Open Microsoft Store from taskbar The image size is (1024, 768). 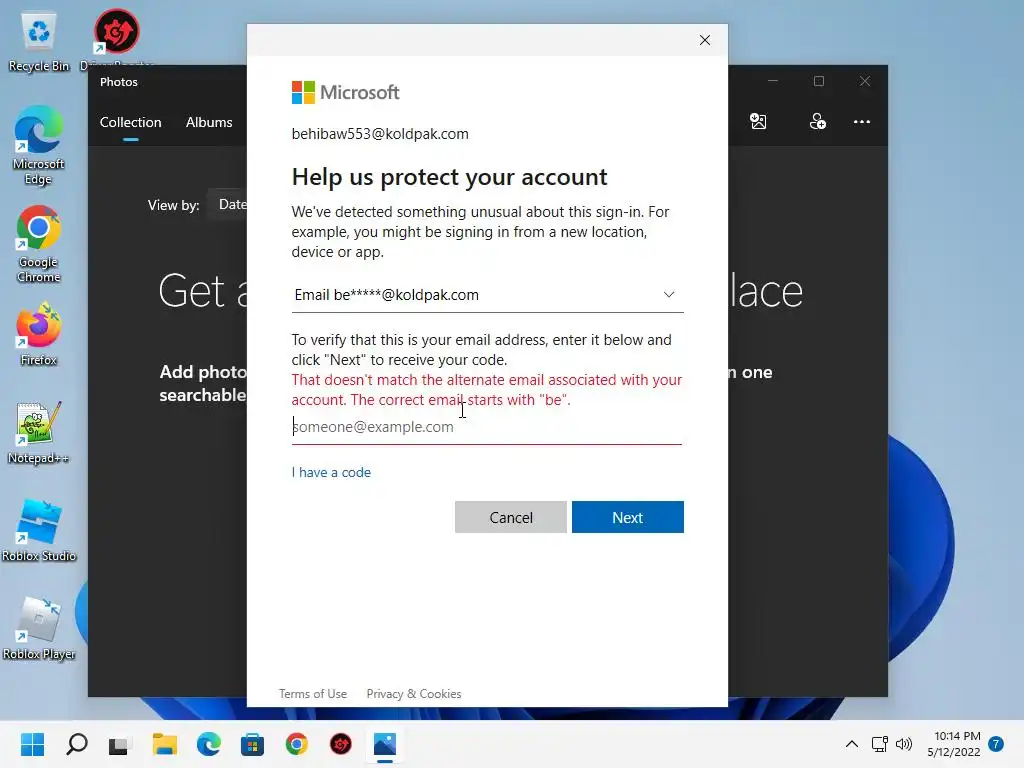(x=252, y=744)
